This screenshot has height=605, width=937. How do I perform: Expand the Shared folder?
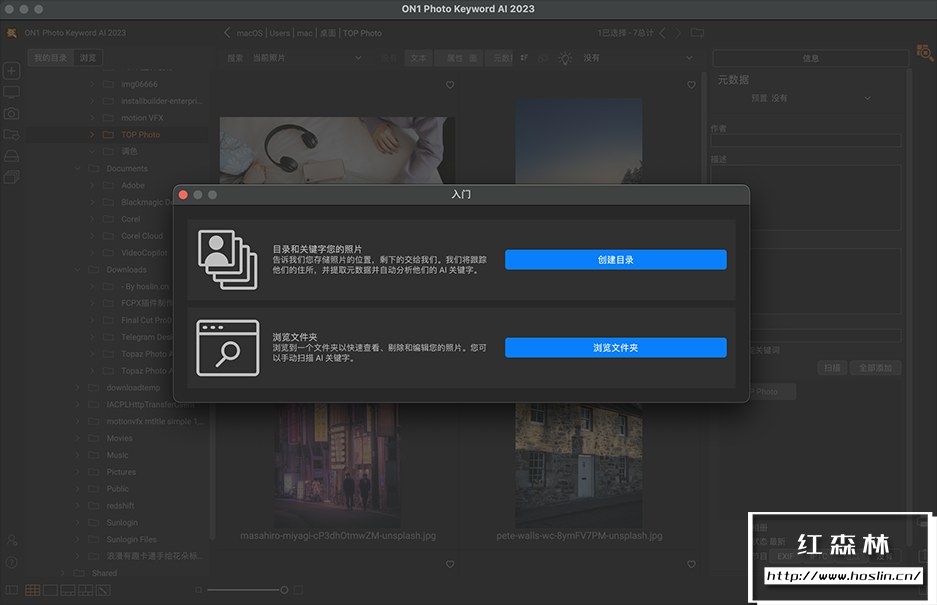pyautogui.click(x=63, y=573)
